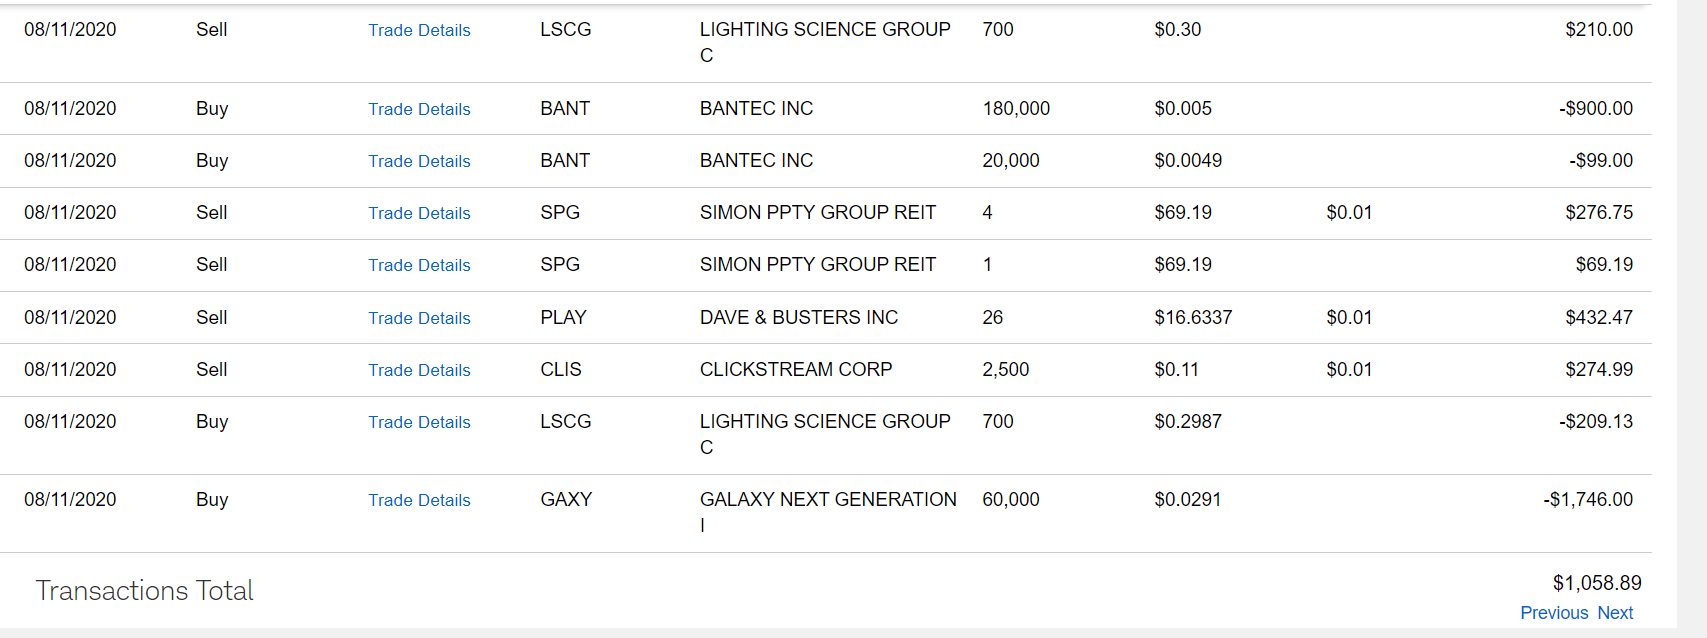The image size is (1707, 638).
Task: Select the CLICKSTREAM CORP company name
Action: pyautogui.click(x=796, y=370)
